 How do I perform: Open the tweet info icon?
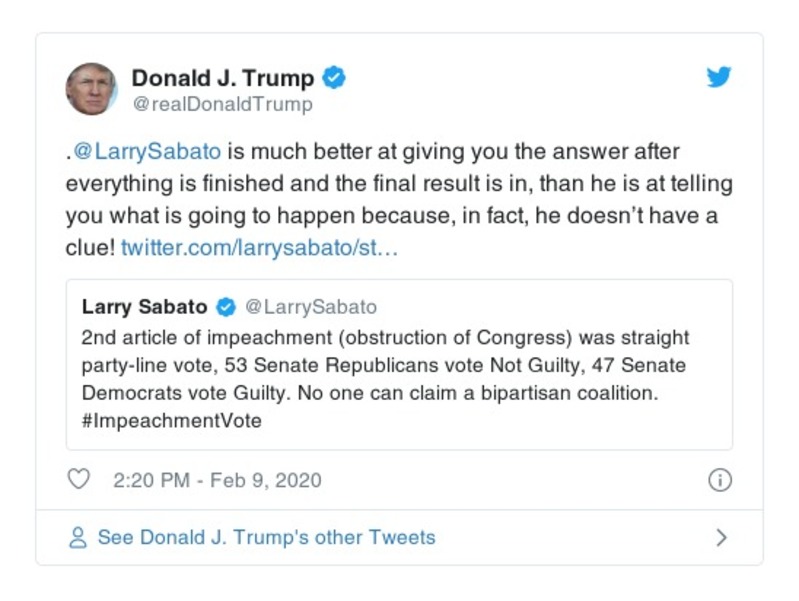(x=719, y=480)
